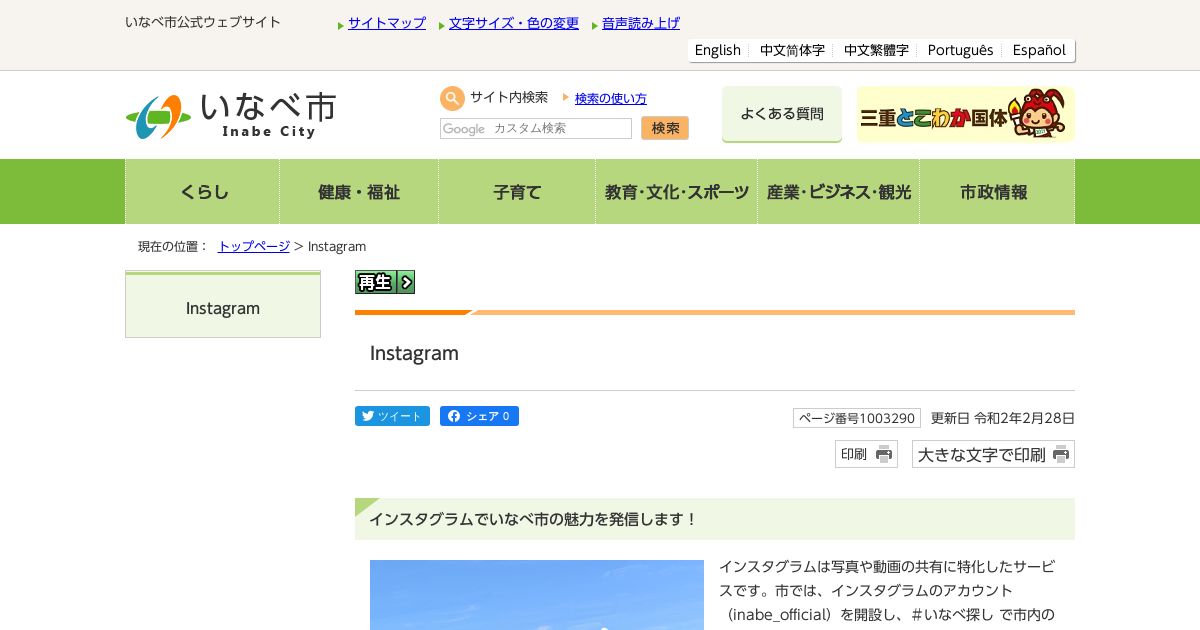1200x630 pixels.
Task: Open the 健康・福祉 menu
Action: pyautogui.click(x=359, y=192)
